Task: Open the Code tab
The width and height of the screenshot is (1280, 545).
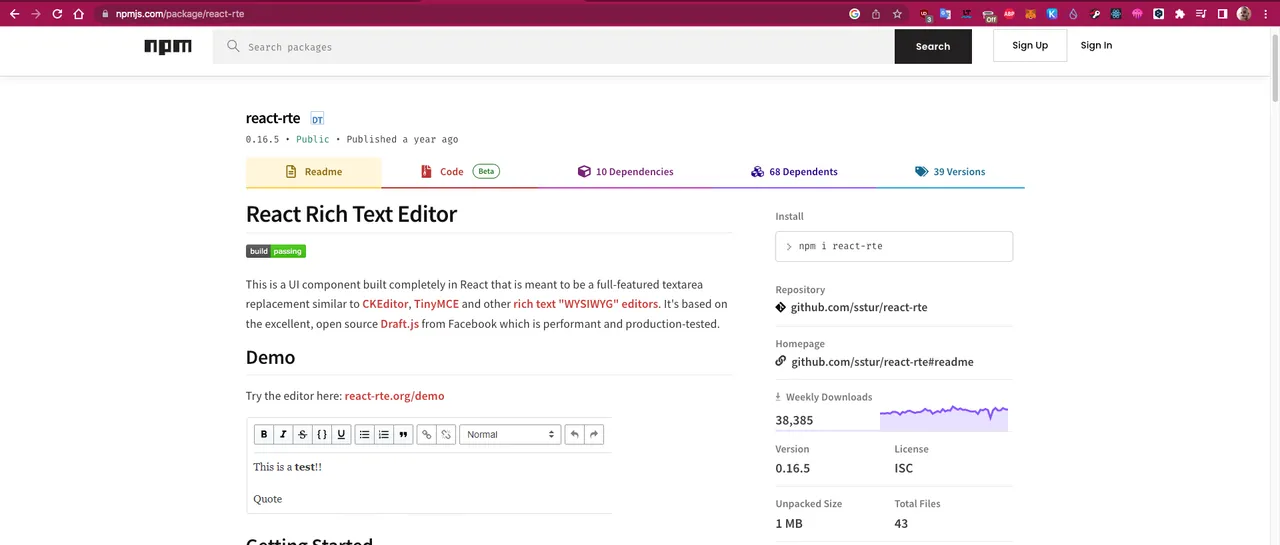Action: point(460,172)
